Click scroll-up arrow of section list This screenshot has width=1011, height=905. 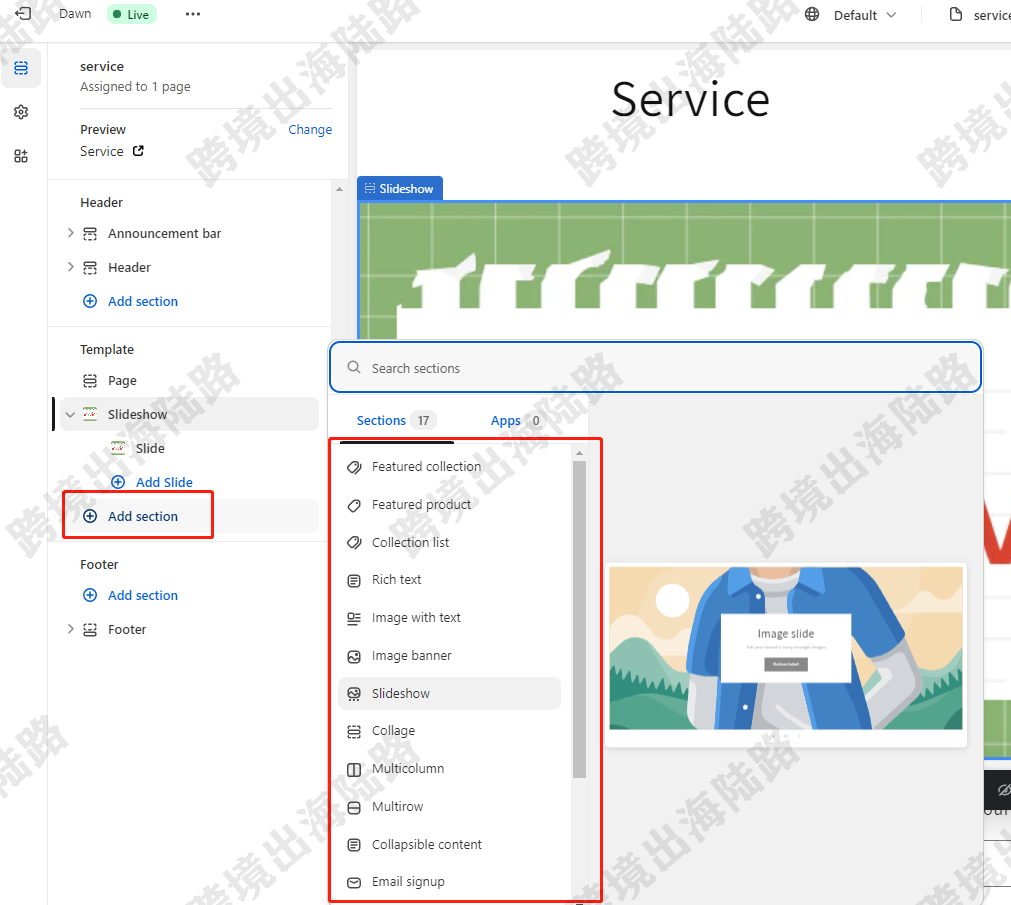pos(579,453)
